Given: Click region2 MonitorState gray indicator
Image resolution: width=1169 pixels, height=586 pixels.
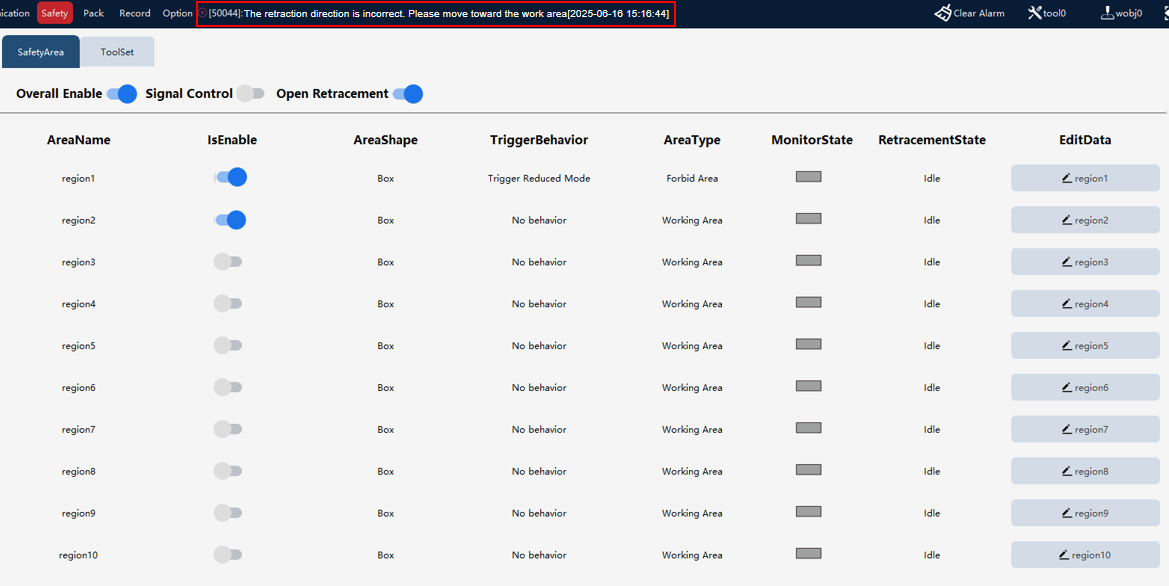Looking at the screenshot, I should coord(809,218).
